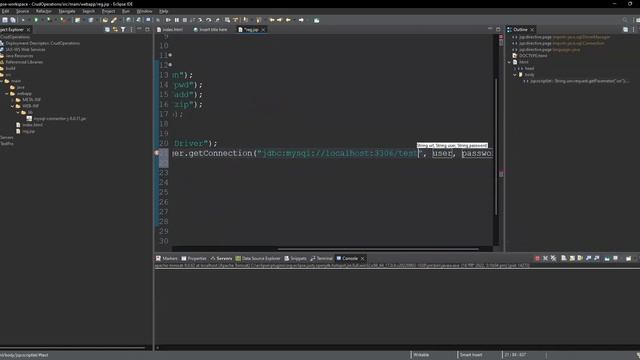Open the Project menu
This screenshot has width=640, height=360.
click(x=108, y=11)
